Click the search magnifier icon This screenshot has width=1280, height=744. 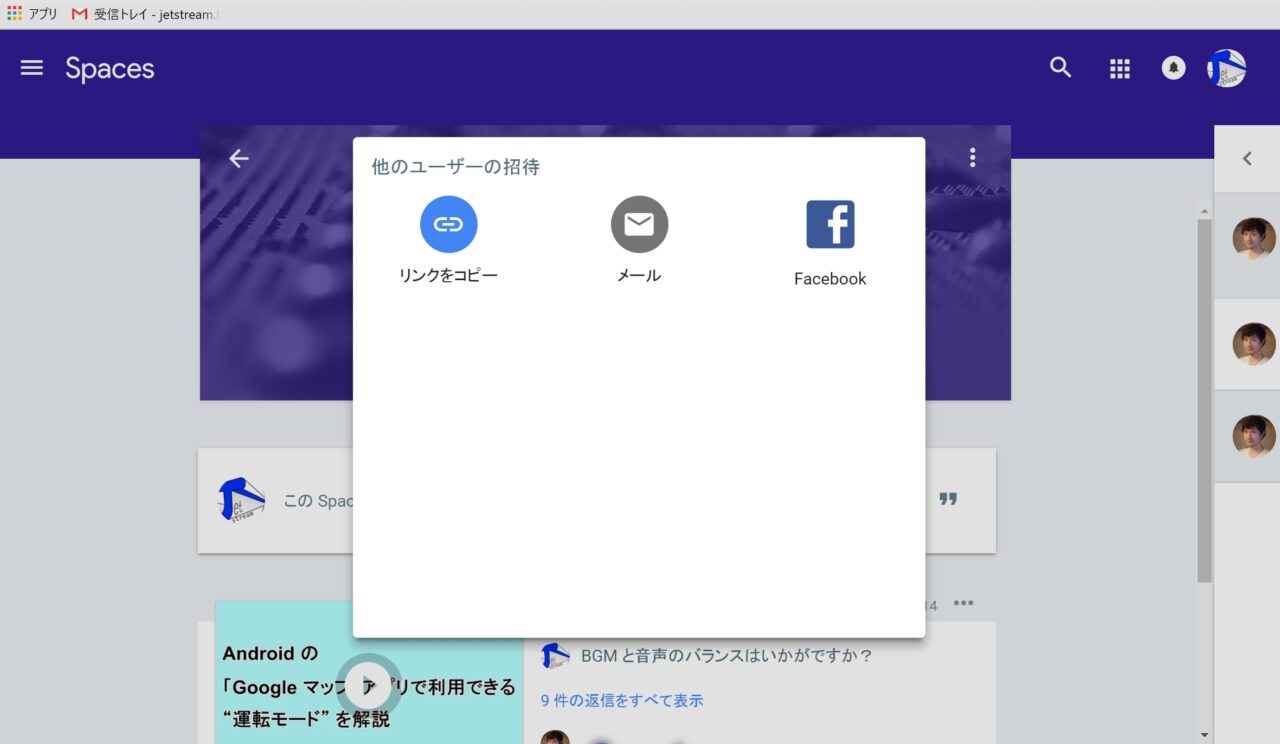pyautogui.click(x=1060, y=68)
